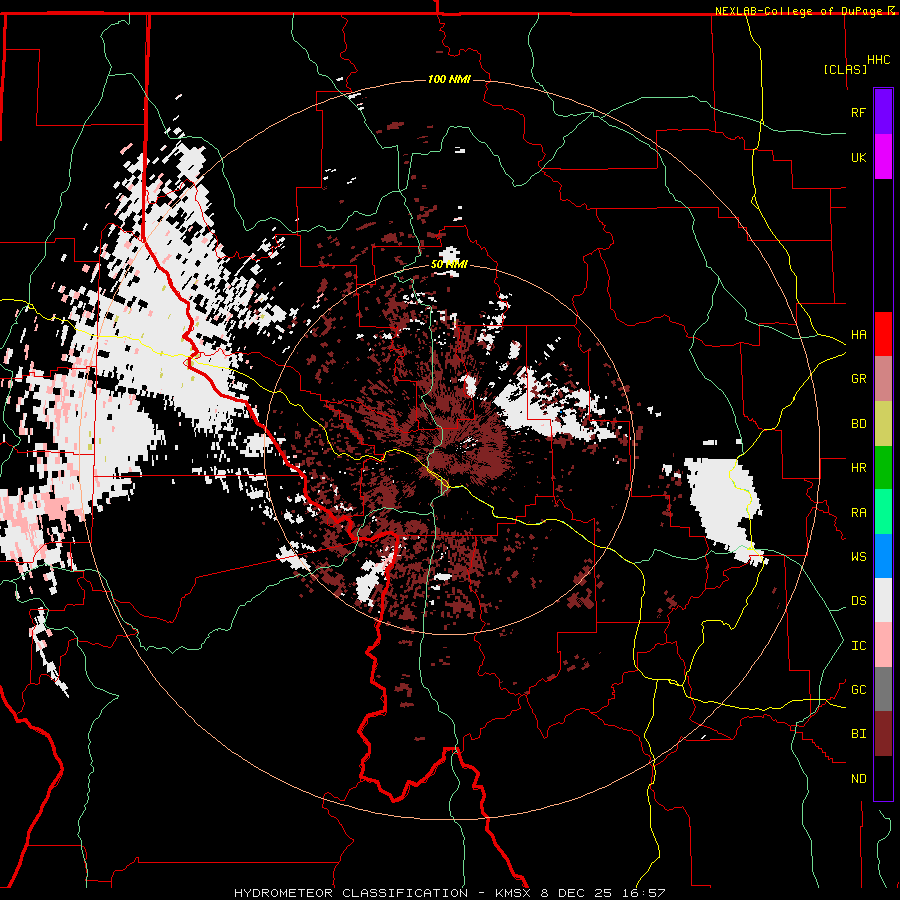Click the UK legend label
Image resolution: width=900 pixels, height=900 pixels.
858,157
